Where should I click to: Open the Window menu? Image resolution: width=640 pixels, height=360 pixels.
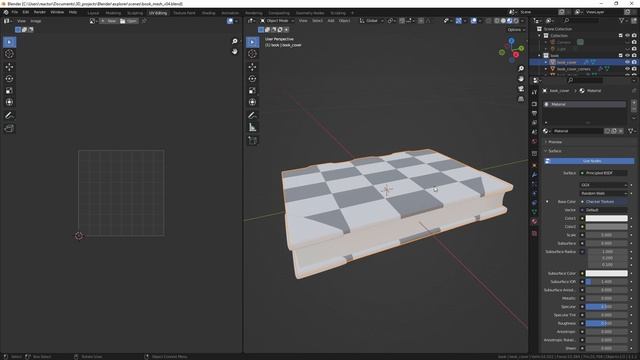57,12
